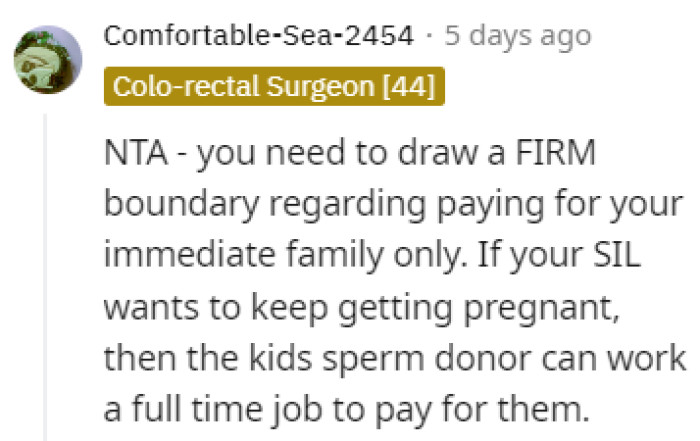Click the Comfortable-Sea-2454 user avatar
Image resolution: width=700 pixels, height=441 pixels.
[48, 58]
